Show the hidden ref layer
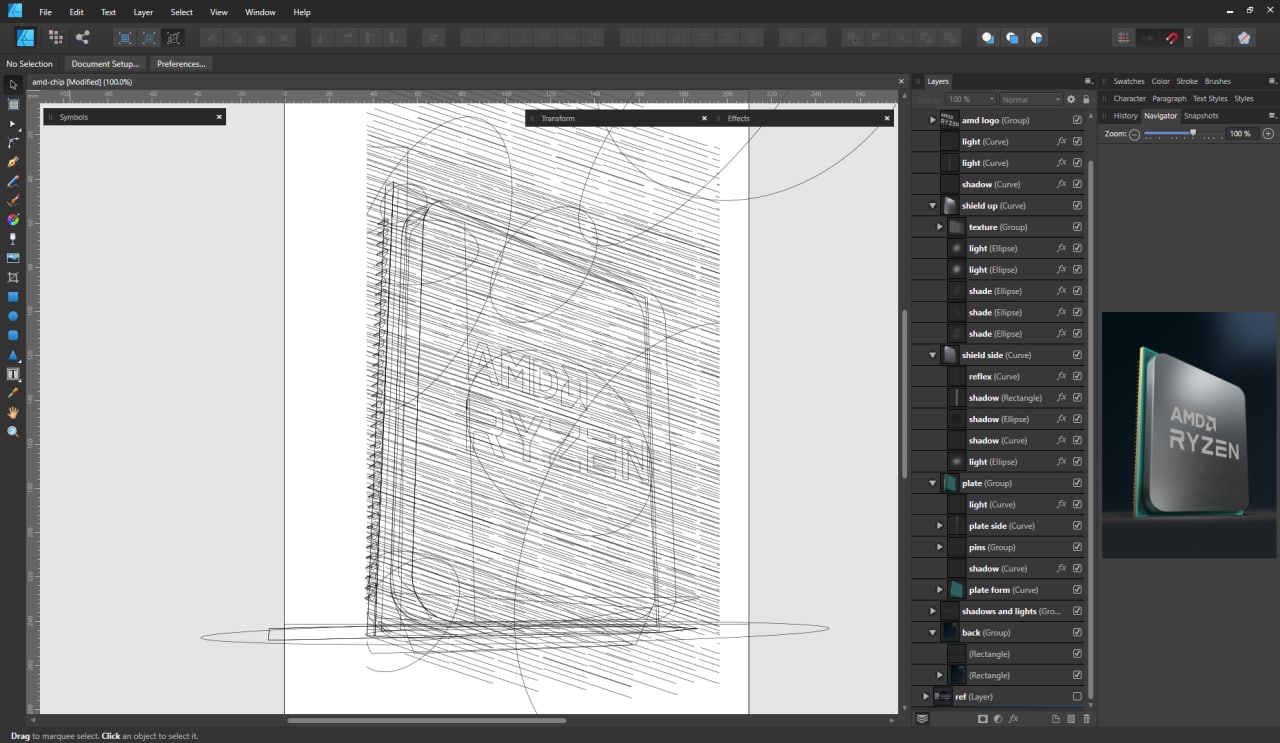The height and width of the screenshot is (743, 1280). (x=1077, y=696)
